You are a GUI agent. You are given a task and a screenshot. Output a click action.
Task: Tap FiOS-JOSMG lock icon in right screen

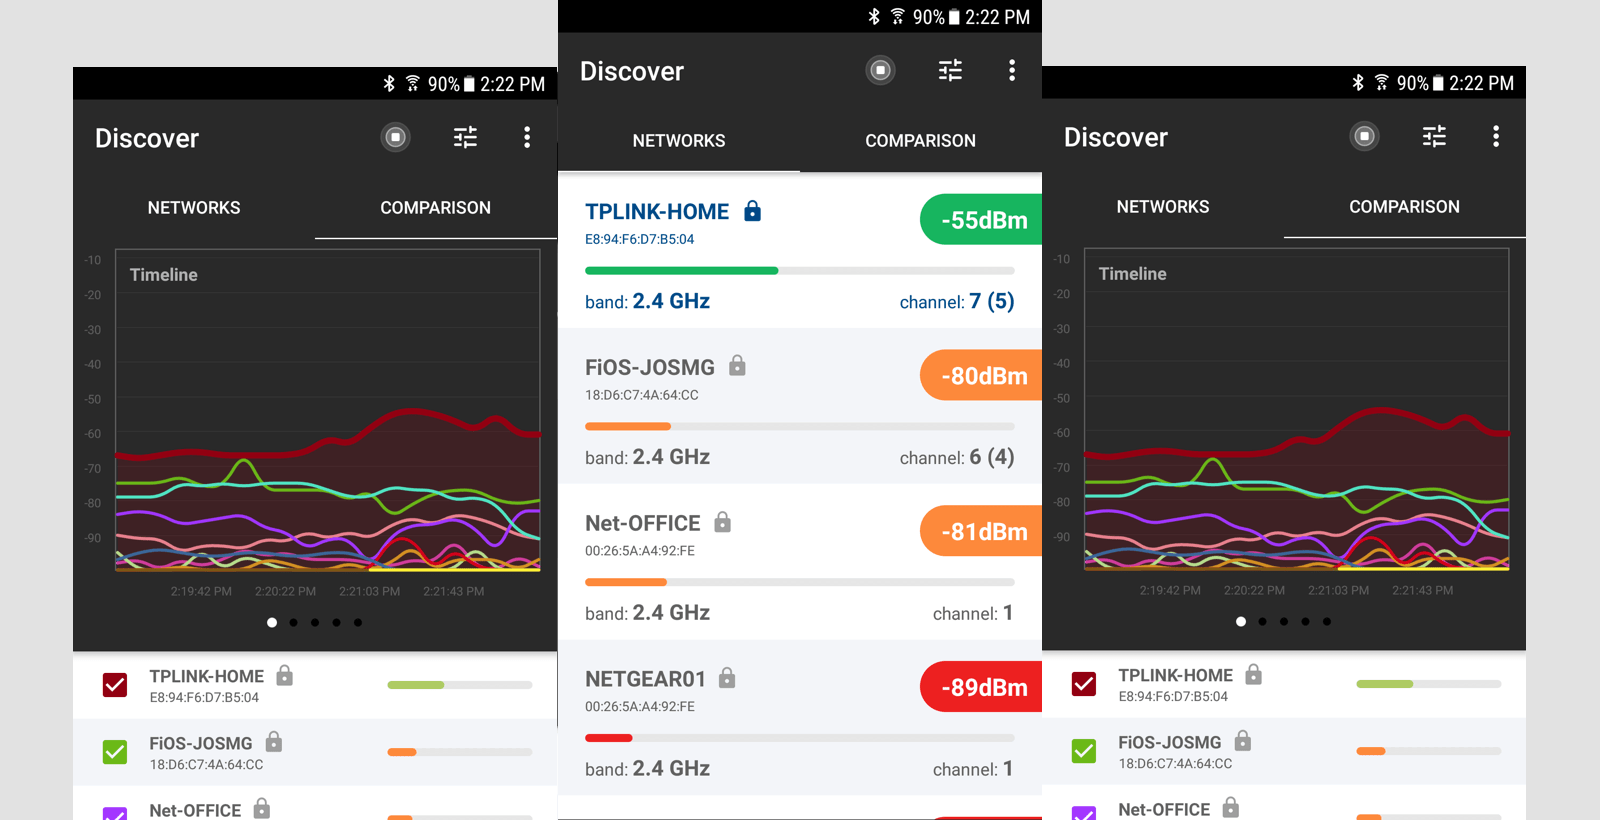point(1243,740)
